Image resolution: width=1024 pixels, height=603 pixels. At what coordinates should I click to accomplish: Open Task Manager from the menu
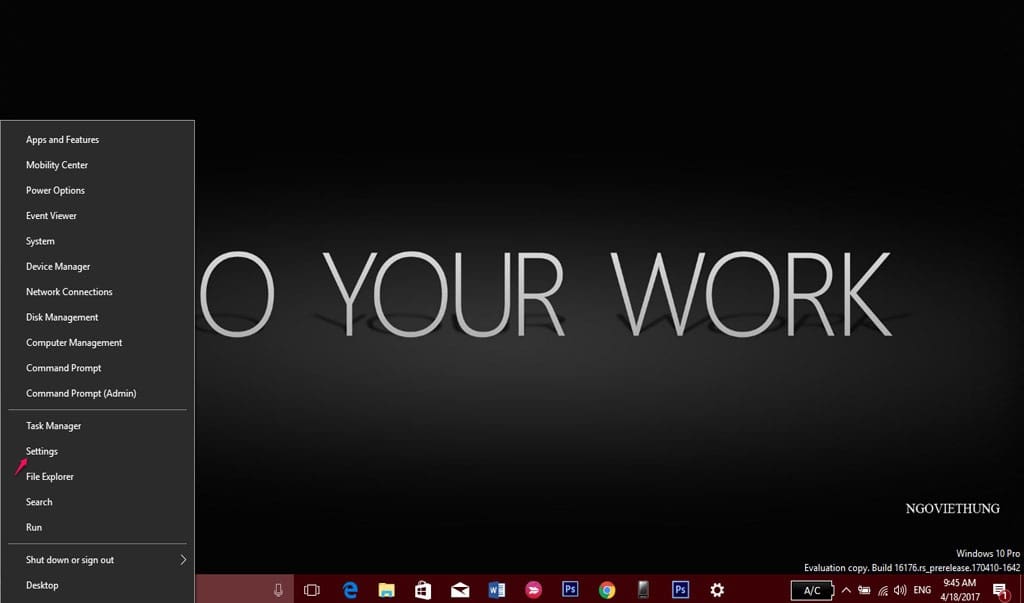(54, 426)
